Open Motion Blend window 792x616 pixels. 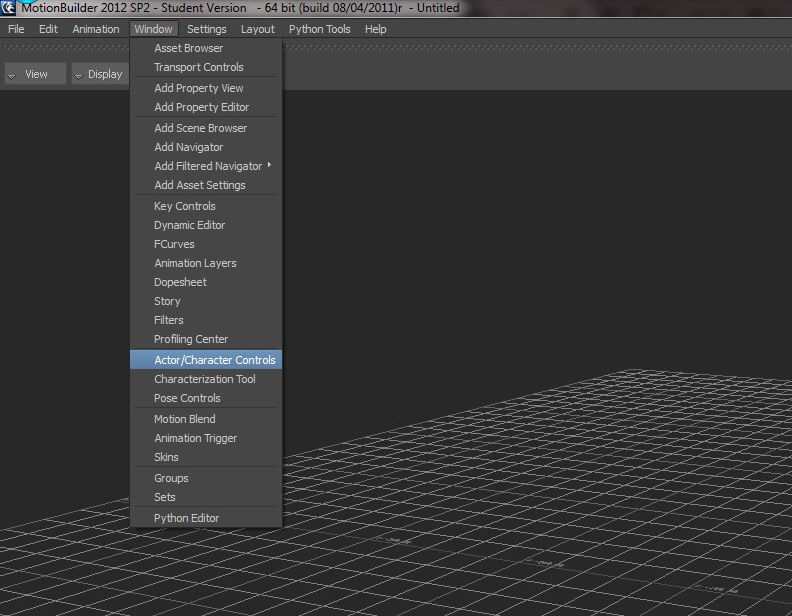pyautogui.click(x=206, y=419)
